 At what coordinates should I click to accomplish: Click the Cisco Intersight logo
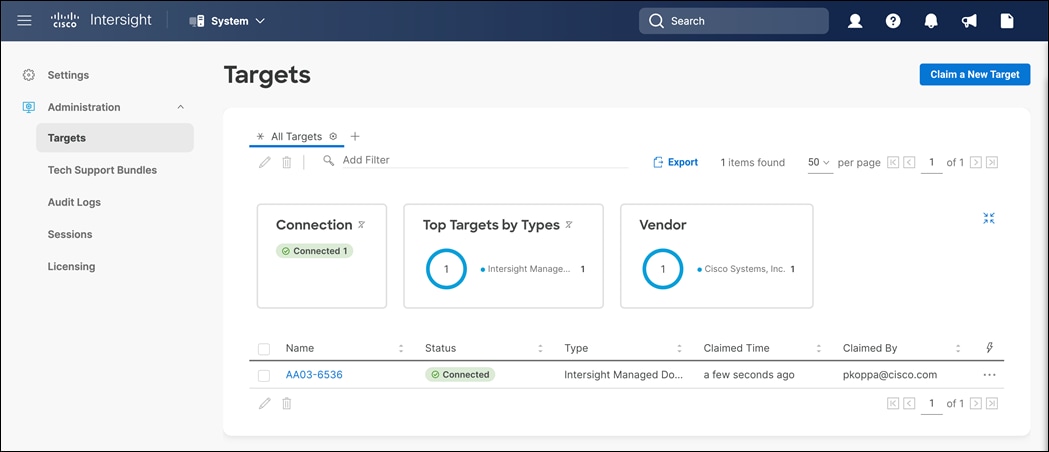click(101, 21)
